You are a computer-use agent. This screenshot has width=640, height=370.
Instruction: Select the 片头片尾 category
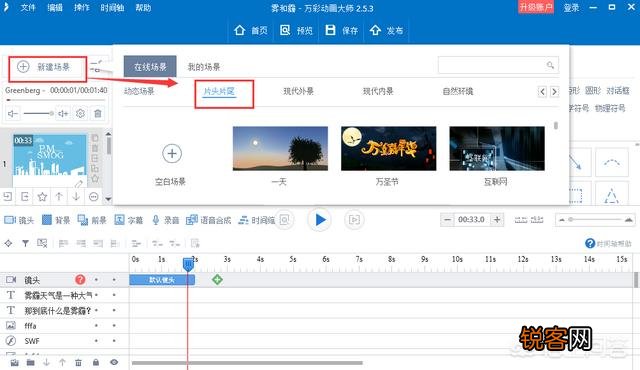(219, 91)
